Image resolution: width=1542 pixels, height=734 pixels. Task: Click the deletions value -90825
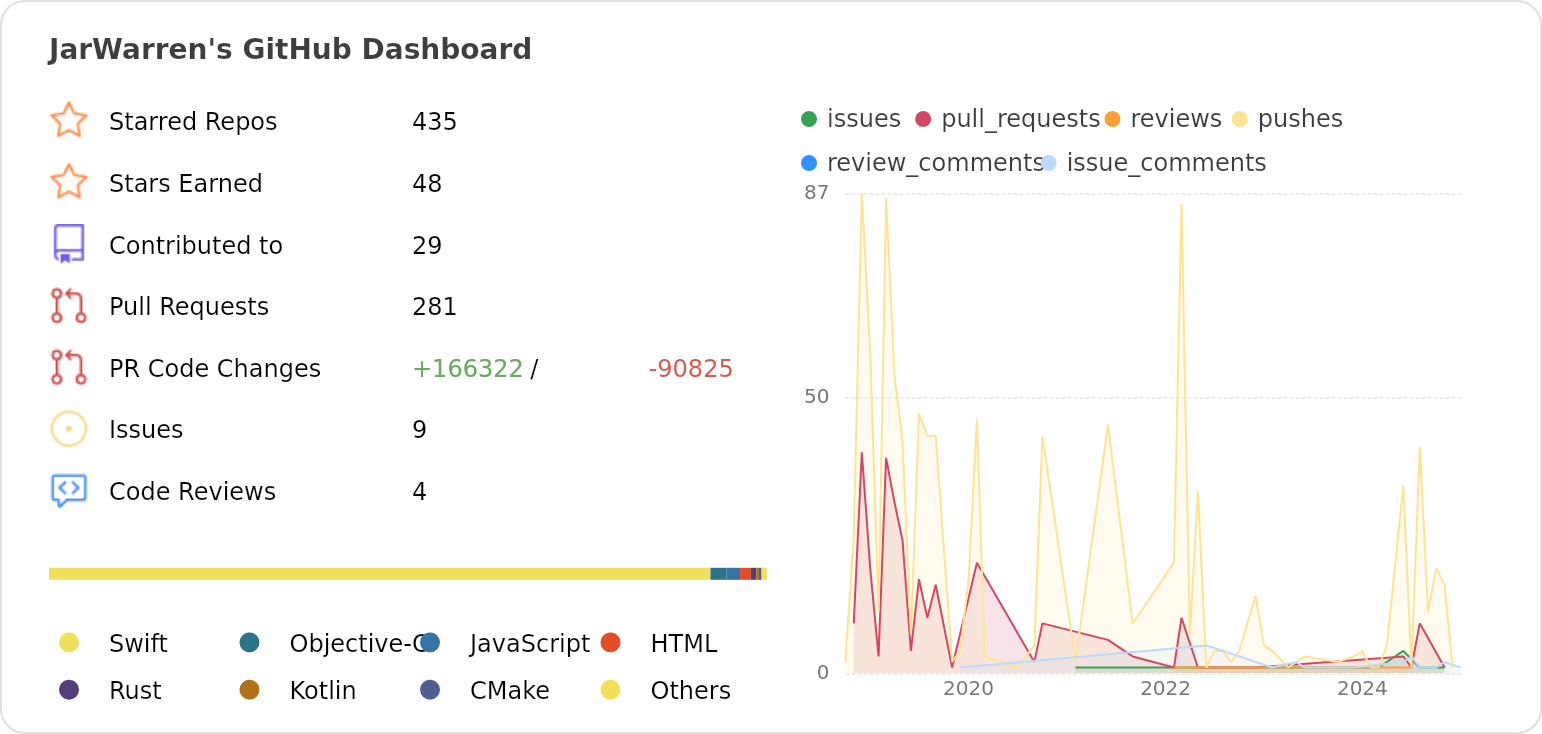[x=691, y=369]
